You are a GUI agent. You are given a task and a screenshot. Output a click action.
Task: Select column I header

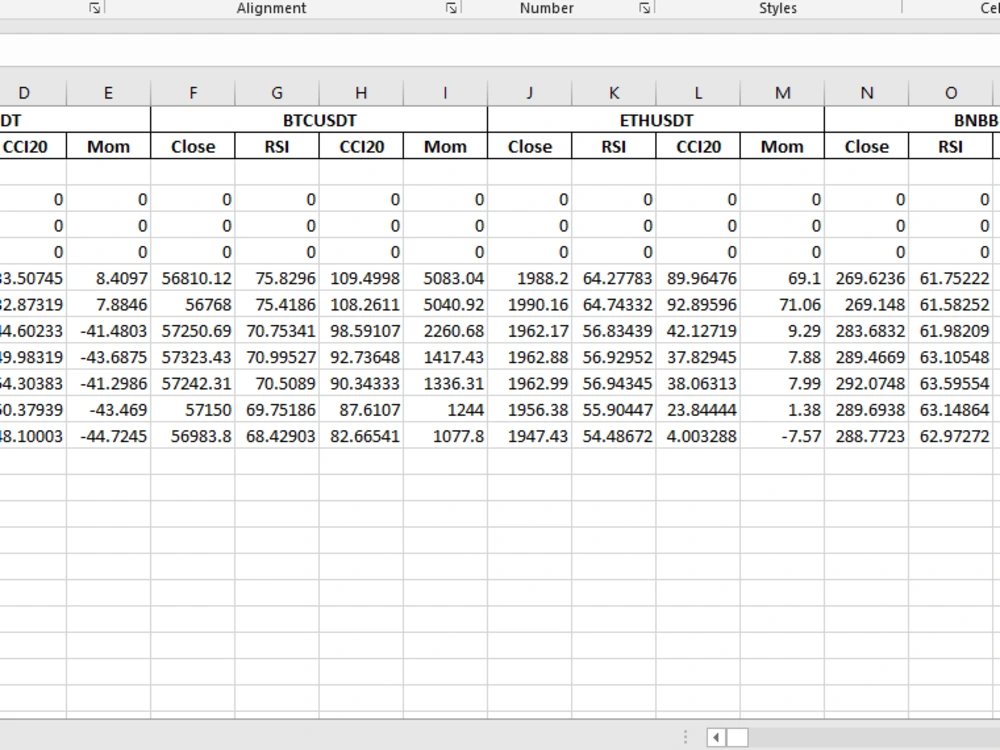click(445, 93)
